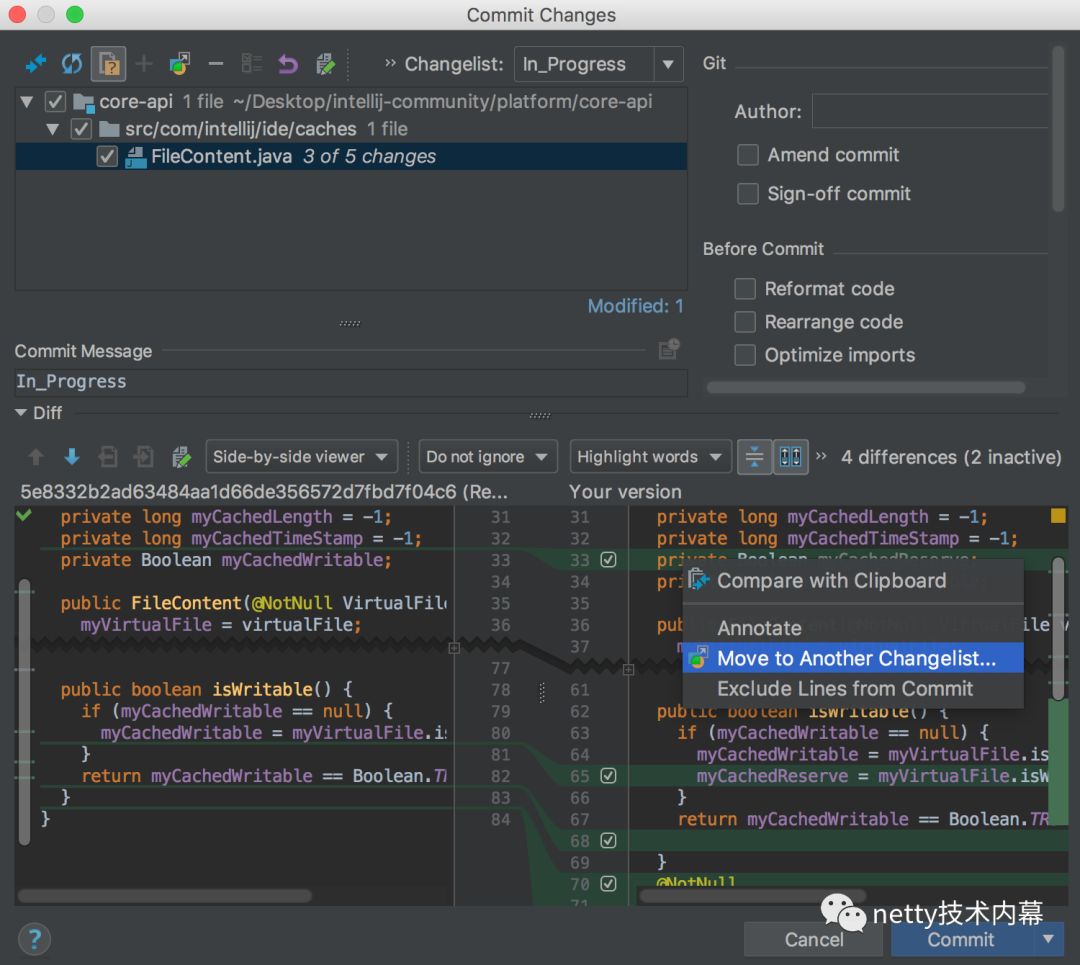Toggle synchronize scrolling icon
The image size is (1080, 965).
tap(790, 457)
